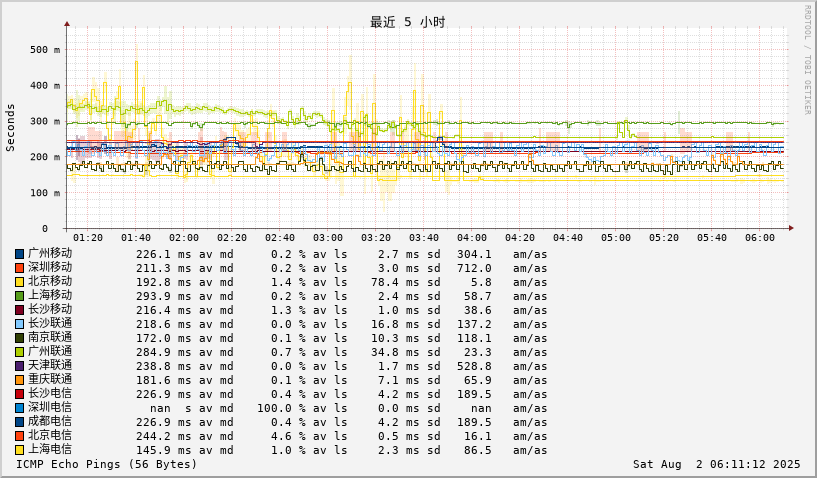The width and height of the screenshot is (817, 478).
Task: Select the 北京电信 legend swatch
Action: point(19,436)
